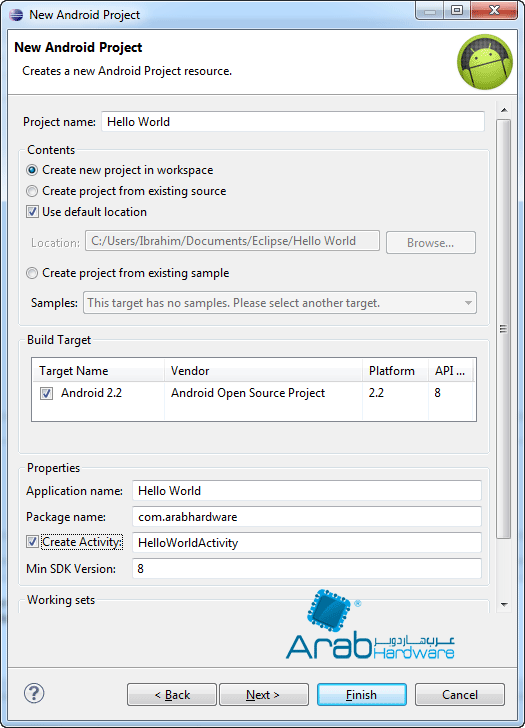Image resolution: width=525 pixels, height=728 pixels.
Task: Click the Eclipse icon in title bar
Action: (x=16, y=15)
